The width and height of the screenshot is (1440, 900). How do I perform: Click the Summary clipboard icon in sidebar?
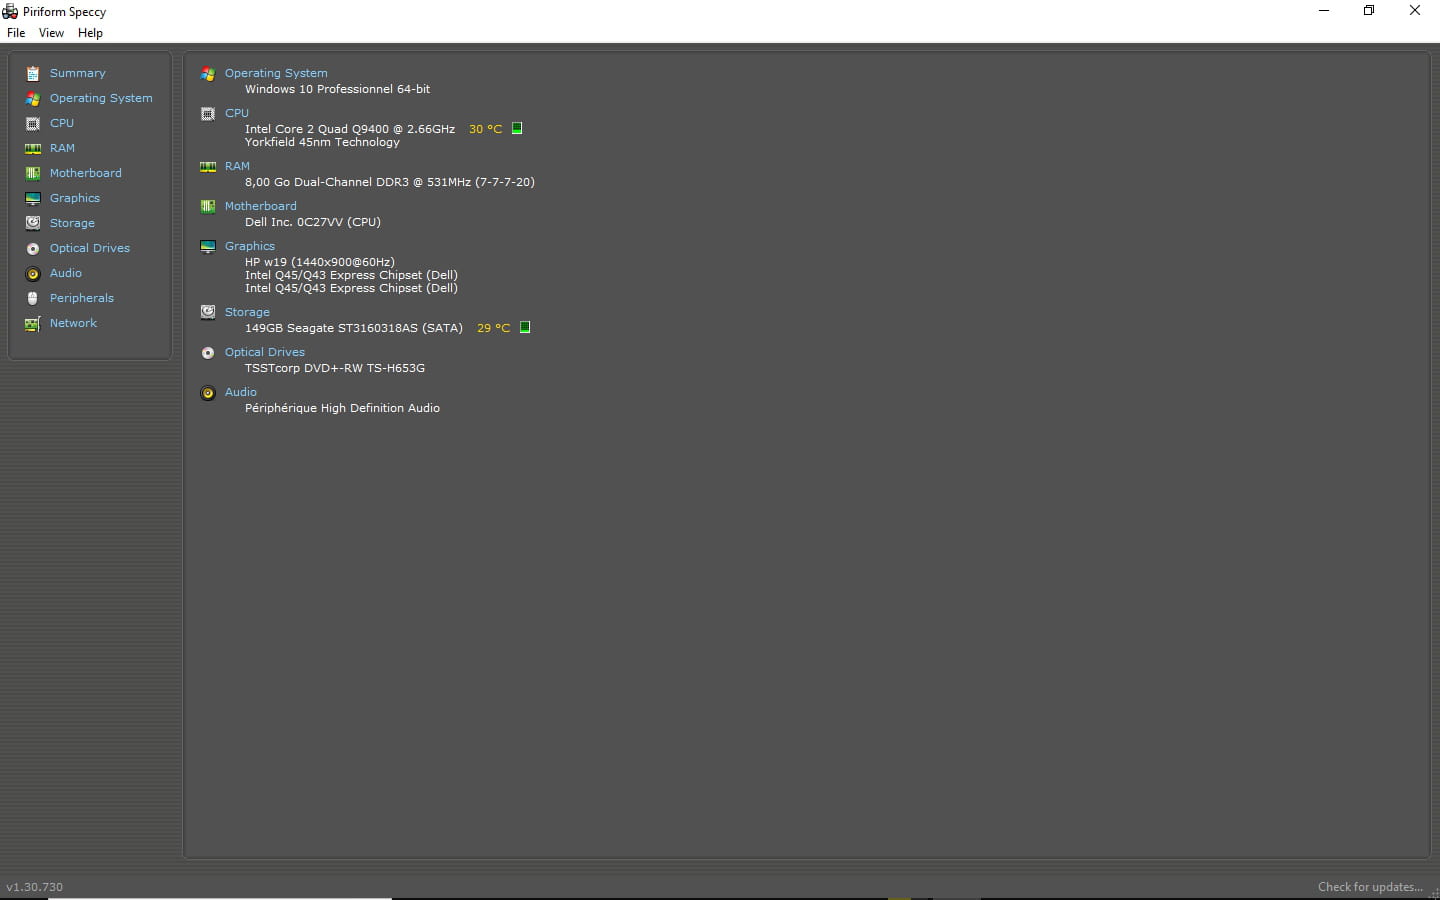(x=33, y=73)
